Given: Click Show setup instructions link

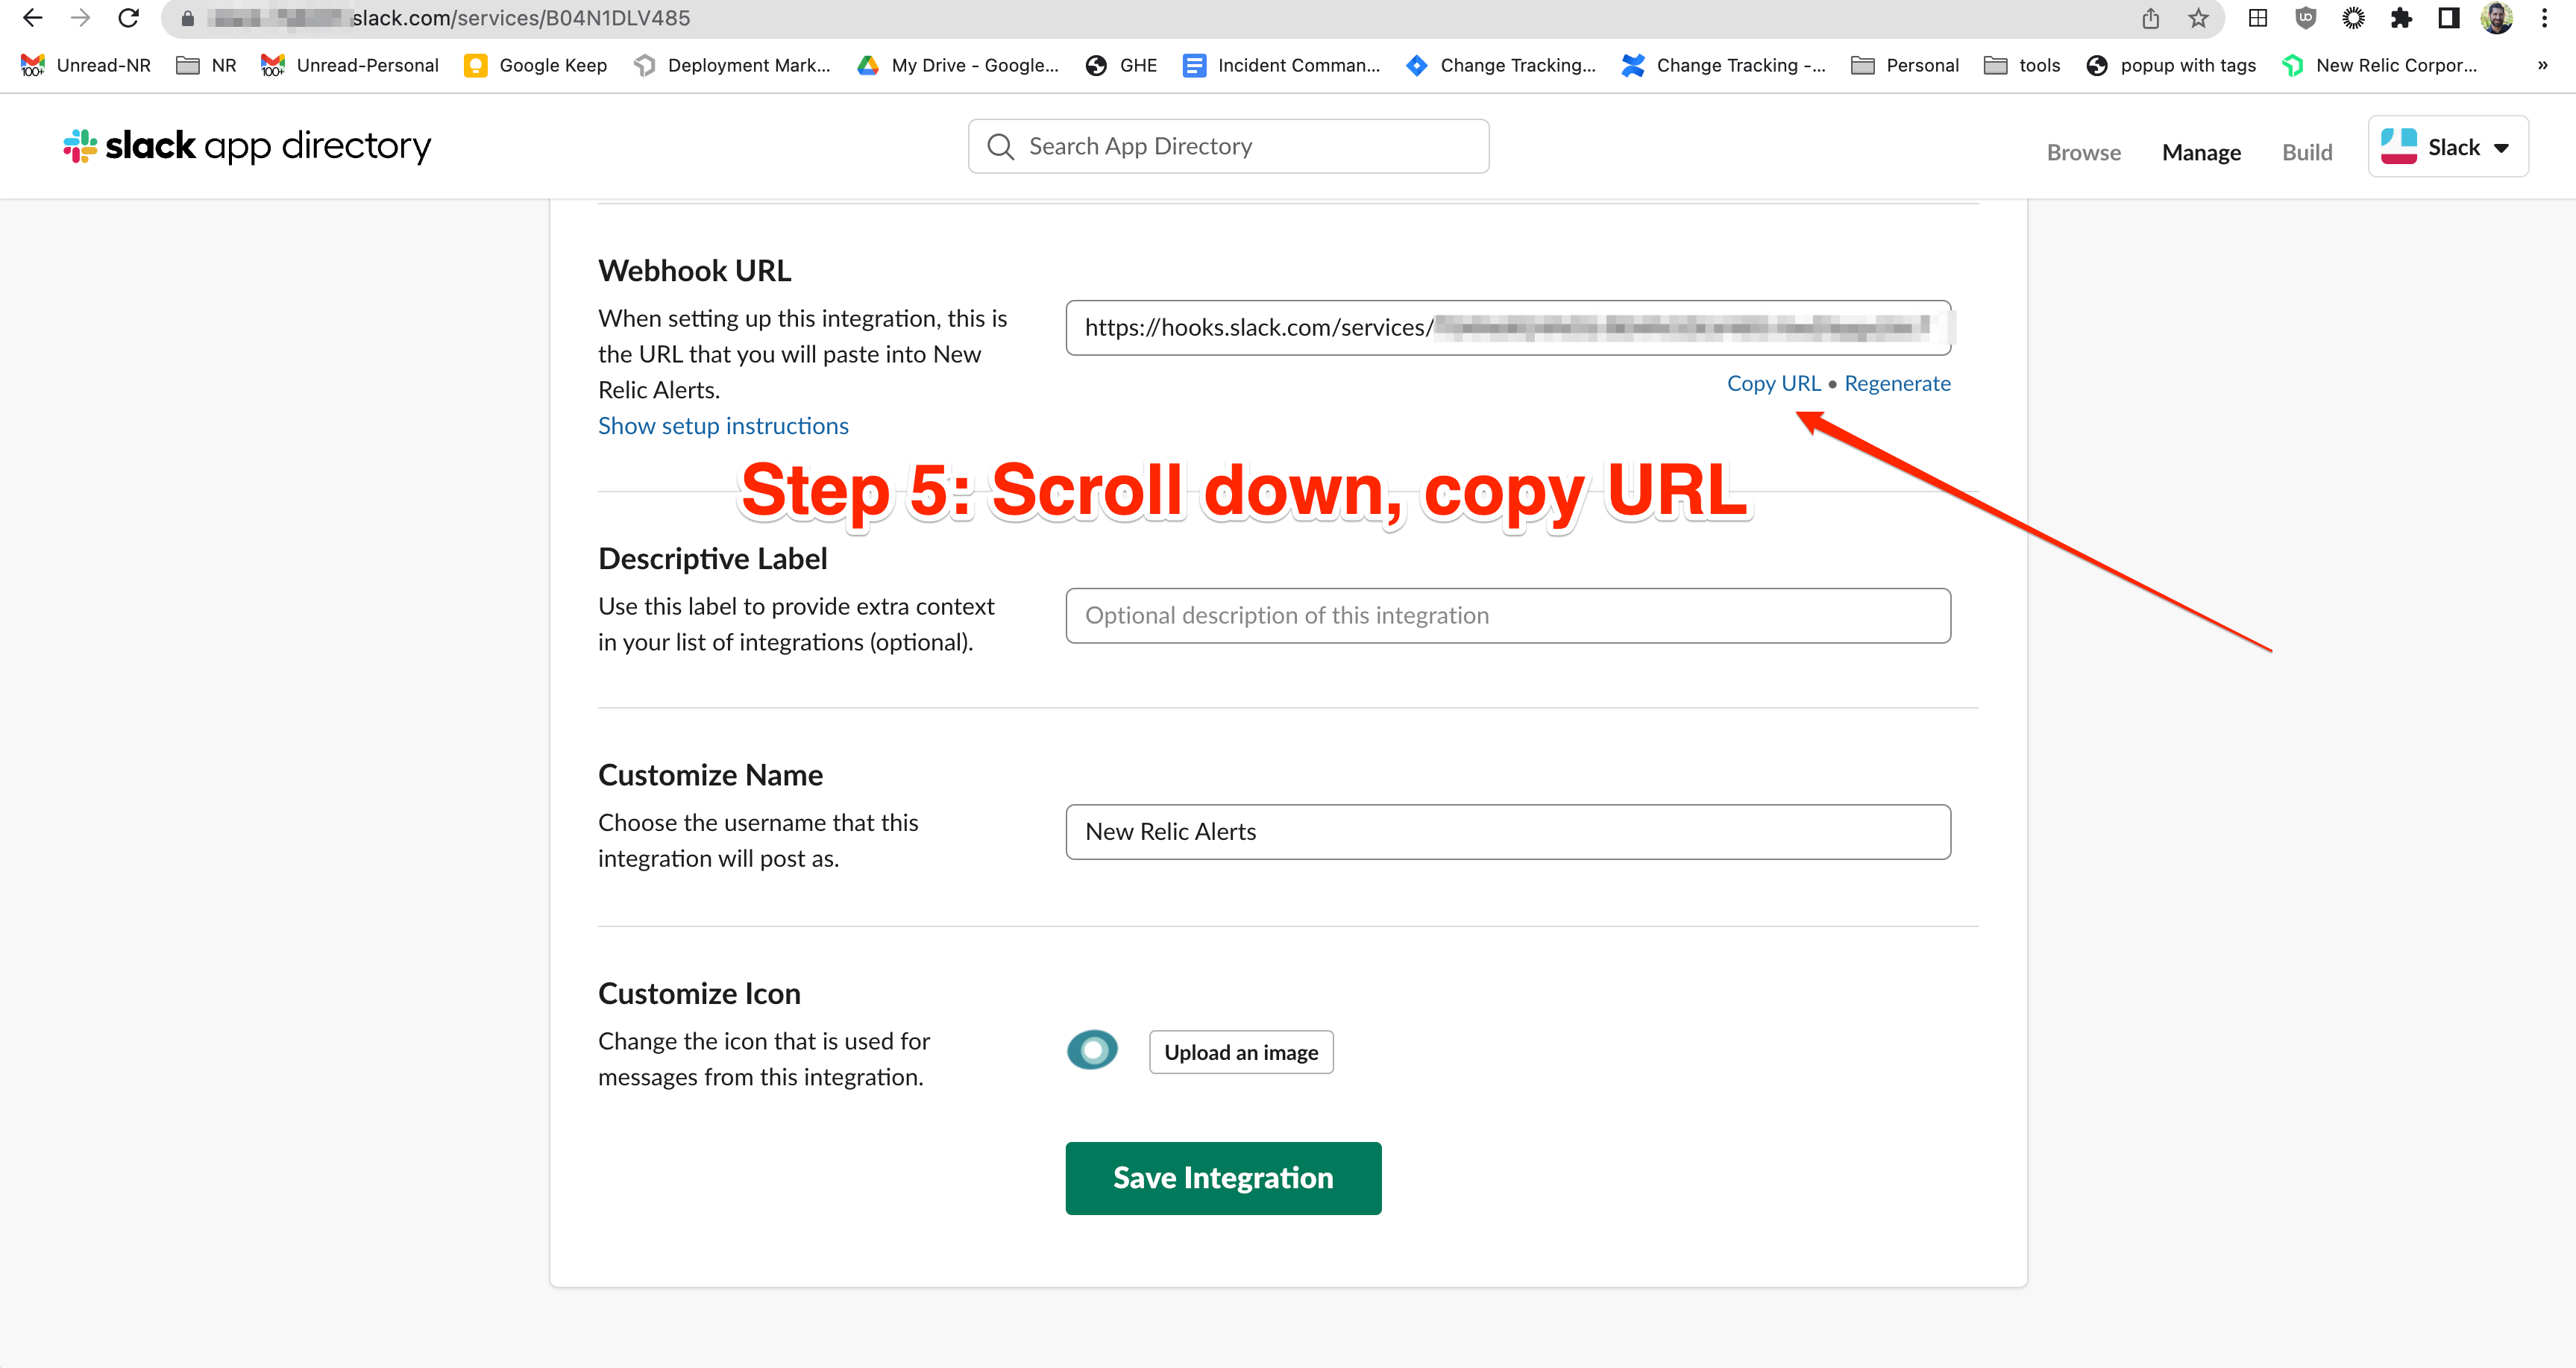Looking at the screenshot, I should [723, 426].
